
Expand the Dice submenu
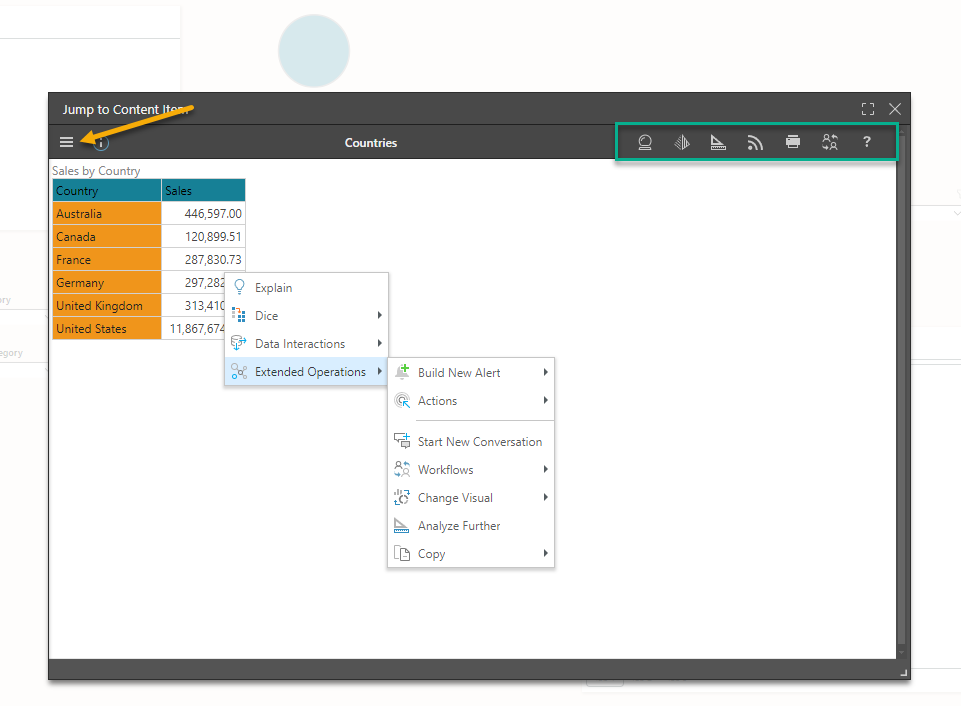306,316
